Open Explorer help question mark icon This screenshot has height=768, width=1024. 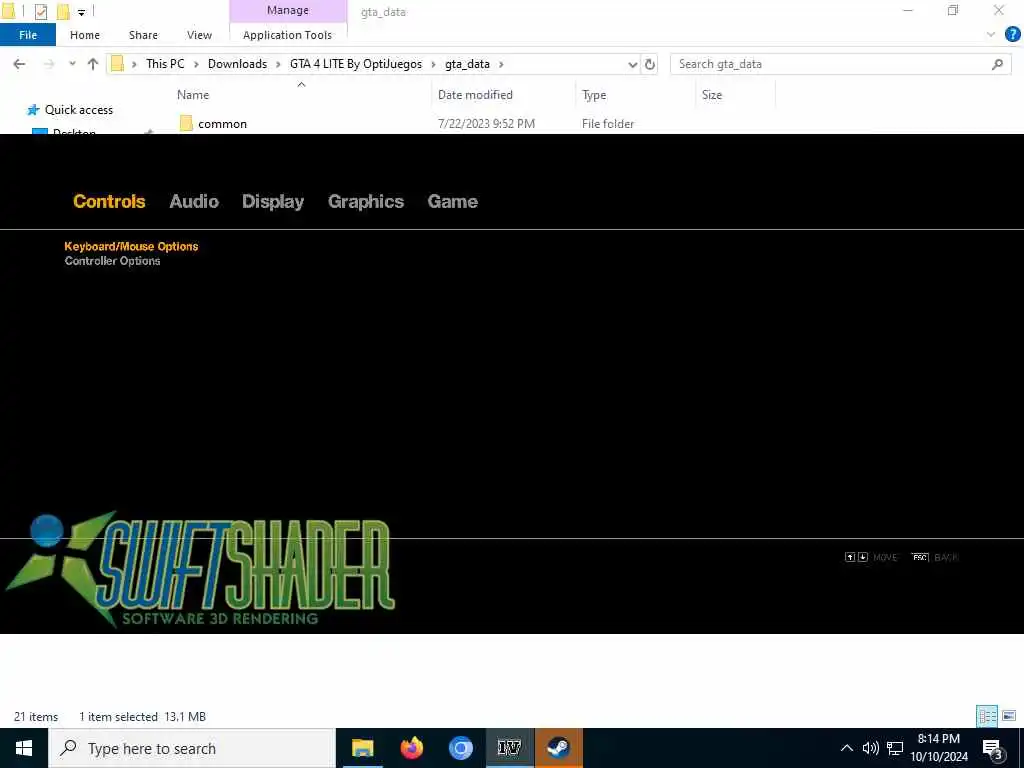click(x=1012, y=35)
